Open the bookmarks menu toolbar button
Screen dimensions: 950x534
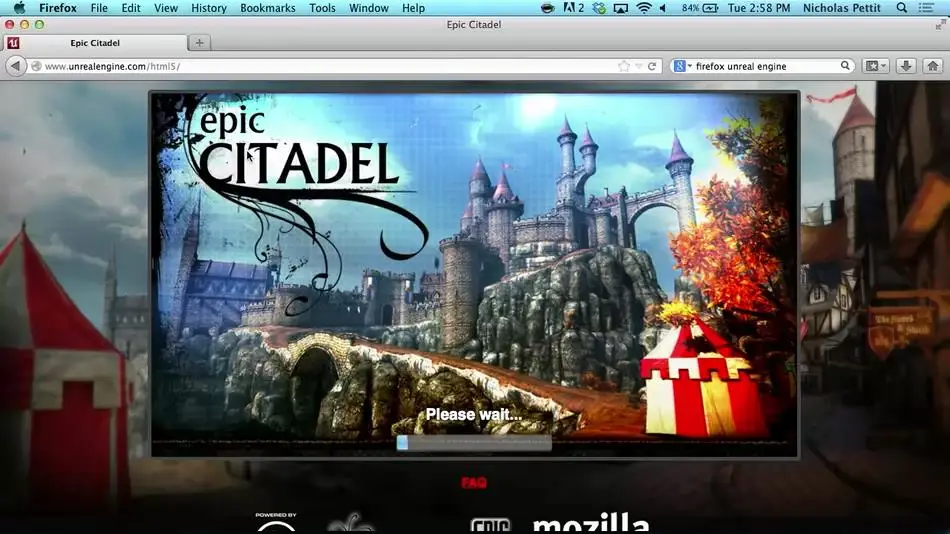(x=875, y=66)
